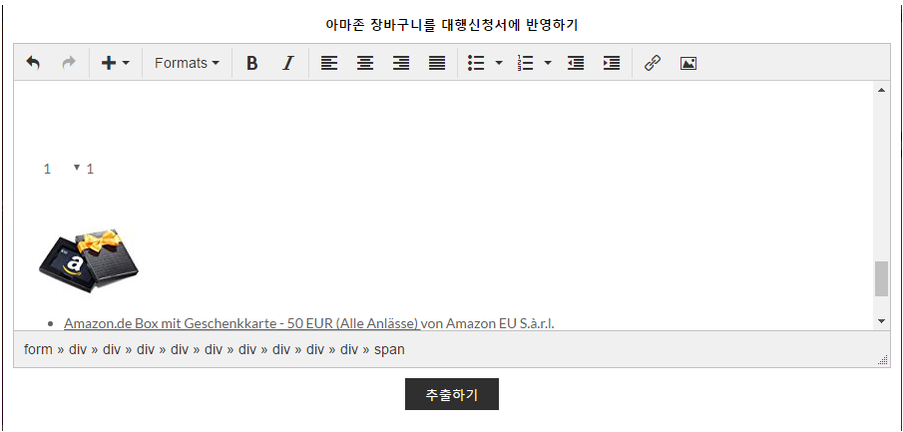Decrease indent of paragraph
The image size is (903, 432).
tap(575, 63)
